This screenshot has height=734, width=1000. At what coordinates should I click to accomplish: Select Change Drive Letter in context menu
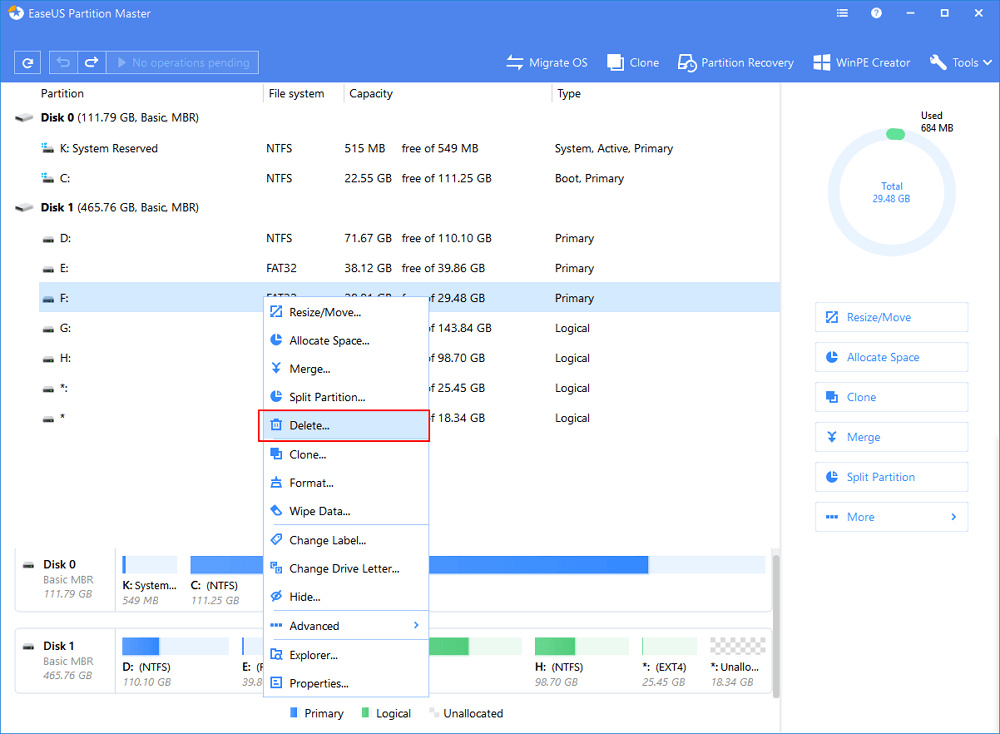(346, 568)
